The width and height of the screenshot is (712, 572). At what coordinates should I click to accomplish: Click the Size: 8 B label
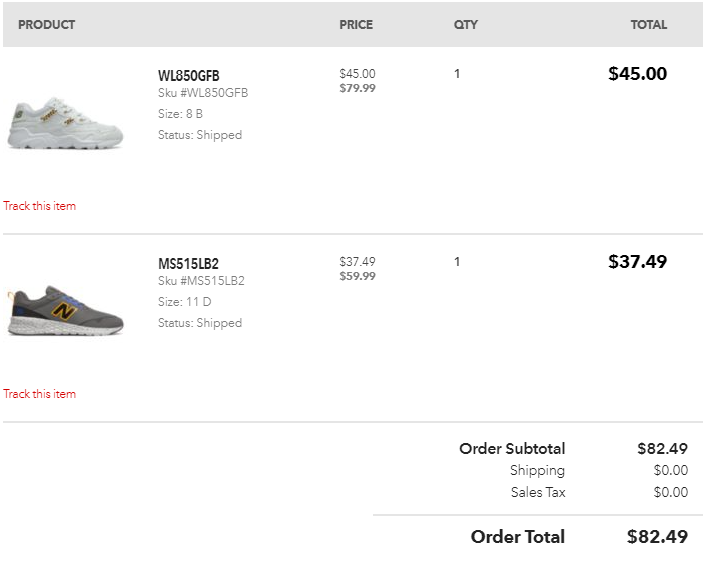coord(180,114)
